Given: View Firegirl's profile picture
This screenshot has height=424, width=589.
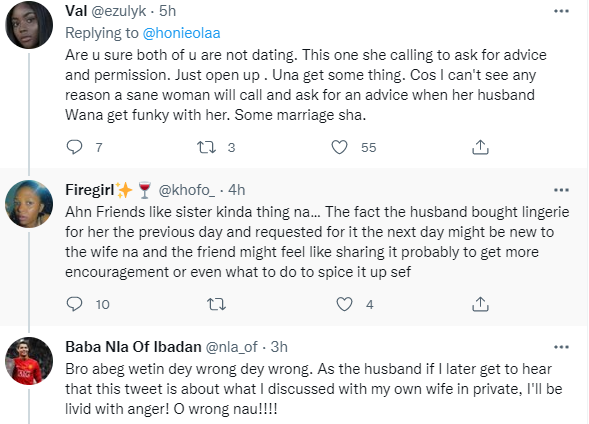Looking at the screenshot, I should pyautogui.click(x=29, y=204).
